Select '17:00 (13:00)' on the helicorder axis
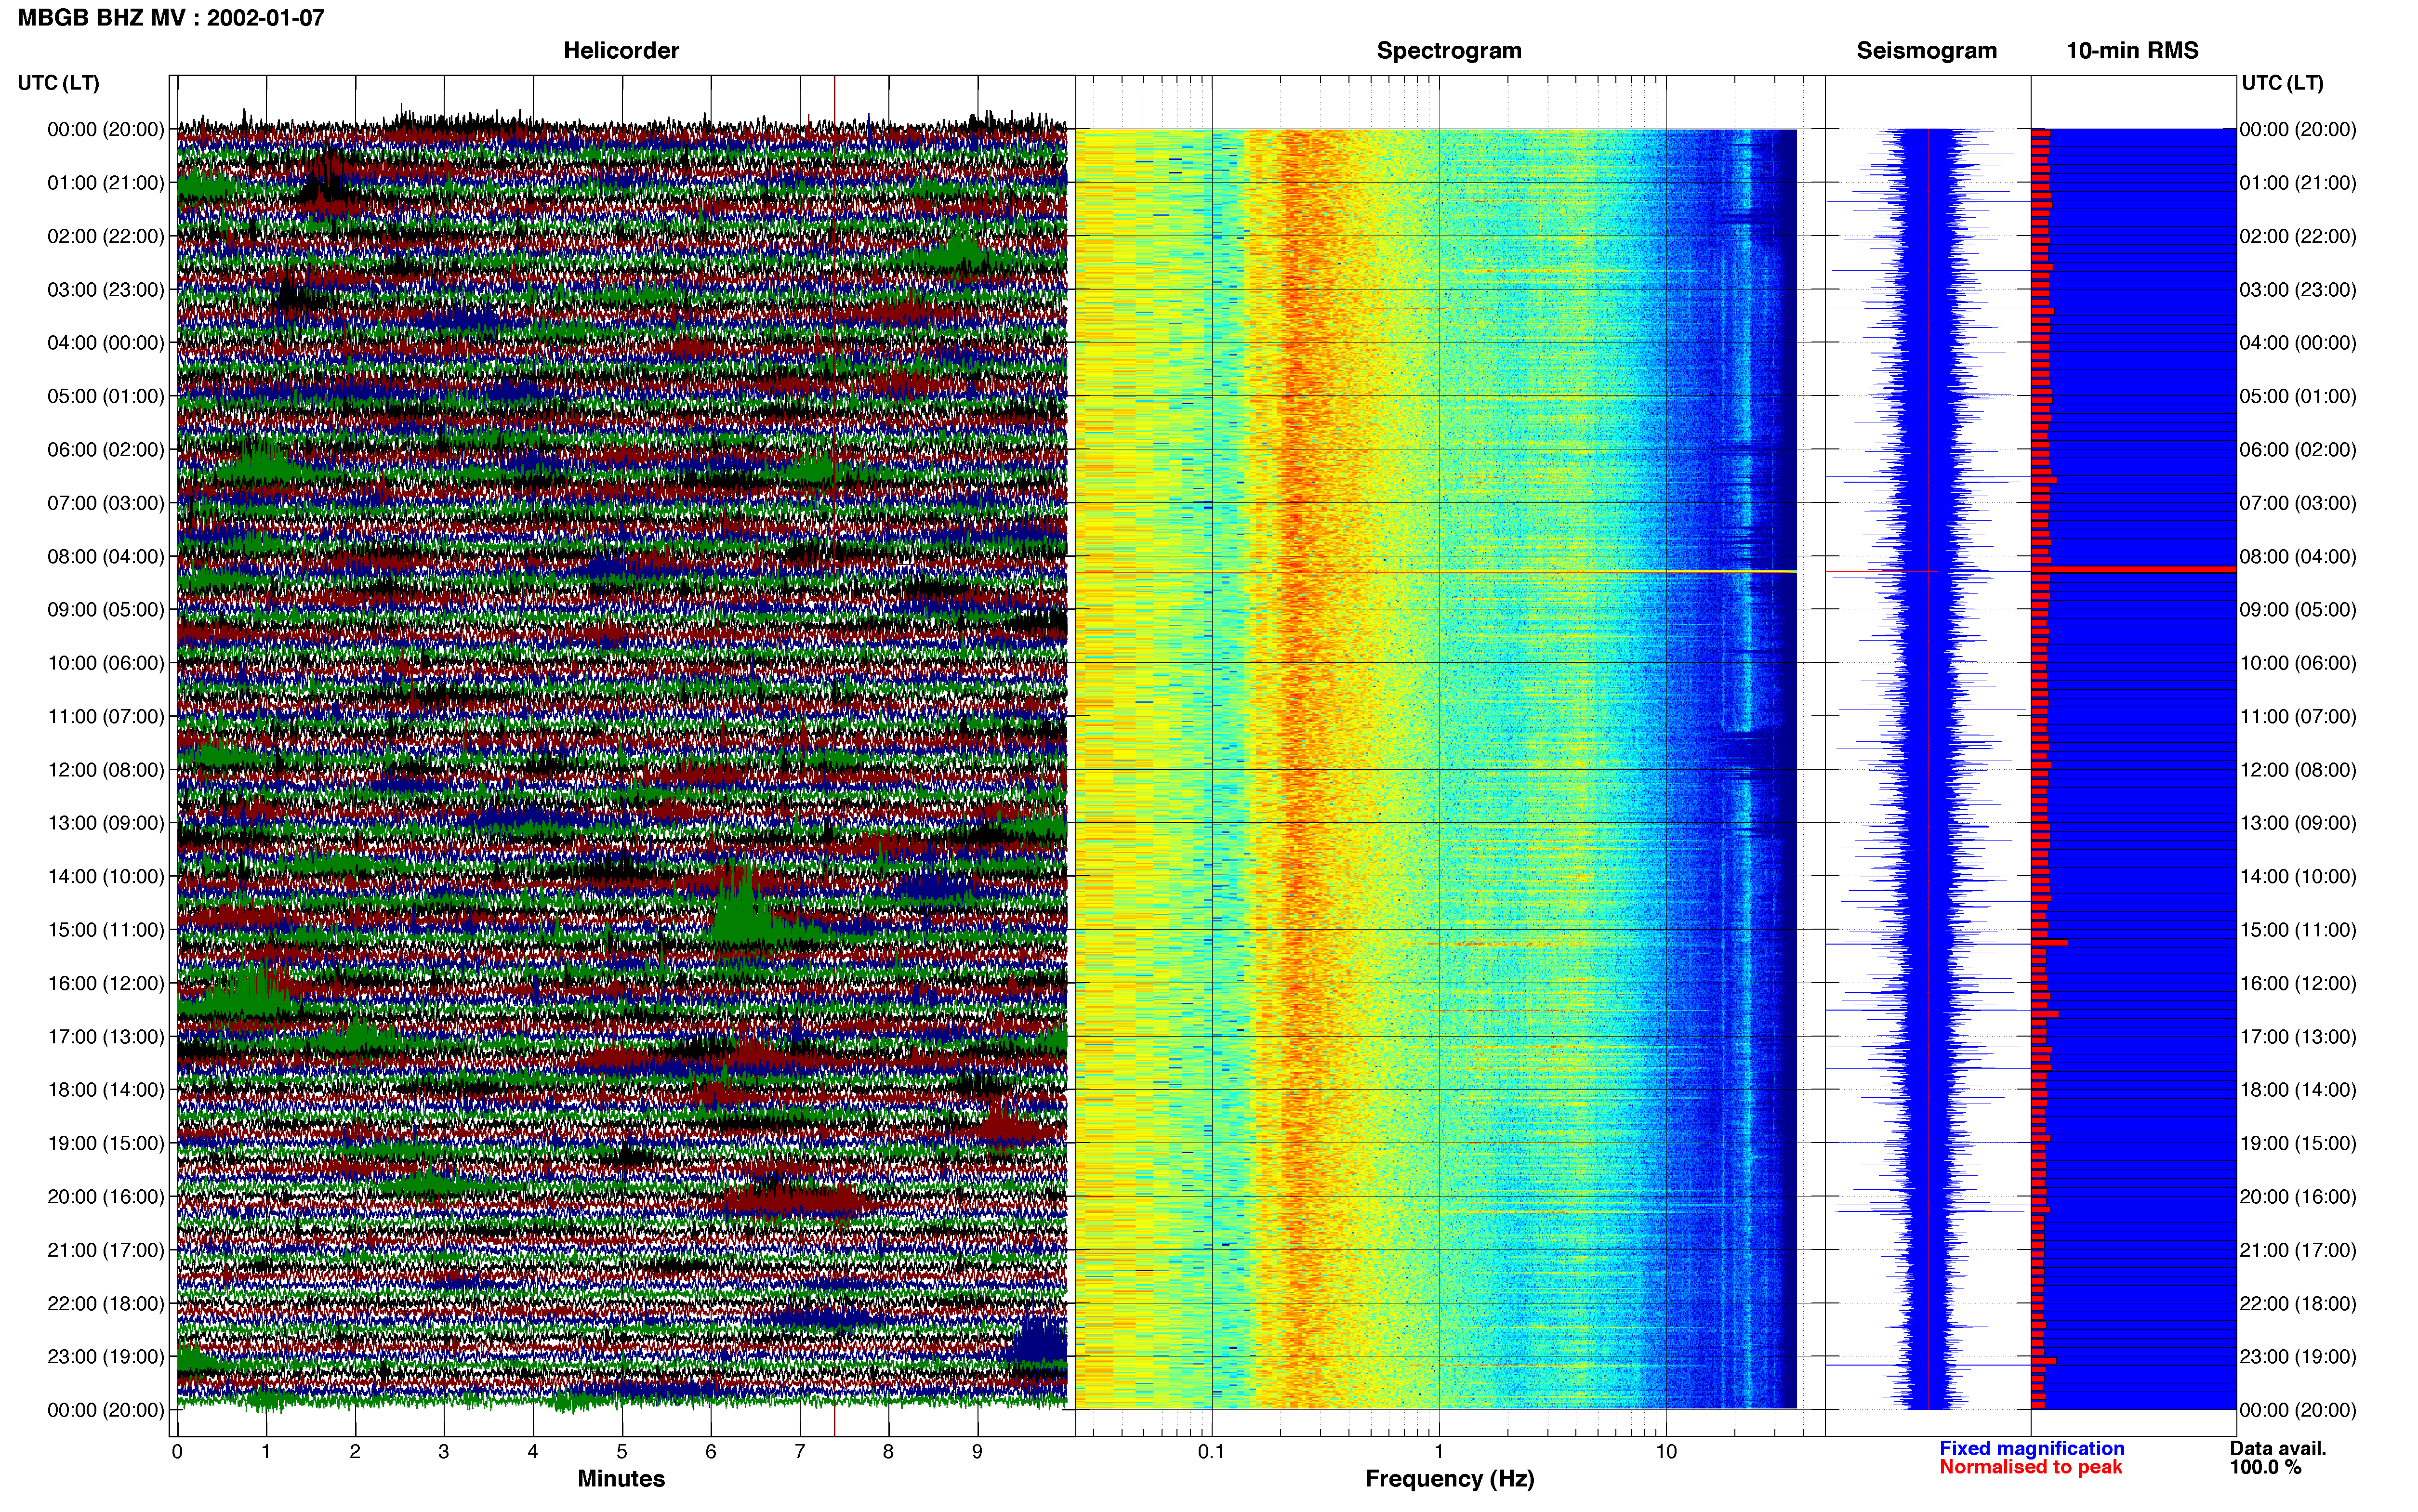Viewport: 2418px width, 1512px height. tap(106, 1037)
